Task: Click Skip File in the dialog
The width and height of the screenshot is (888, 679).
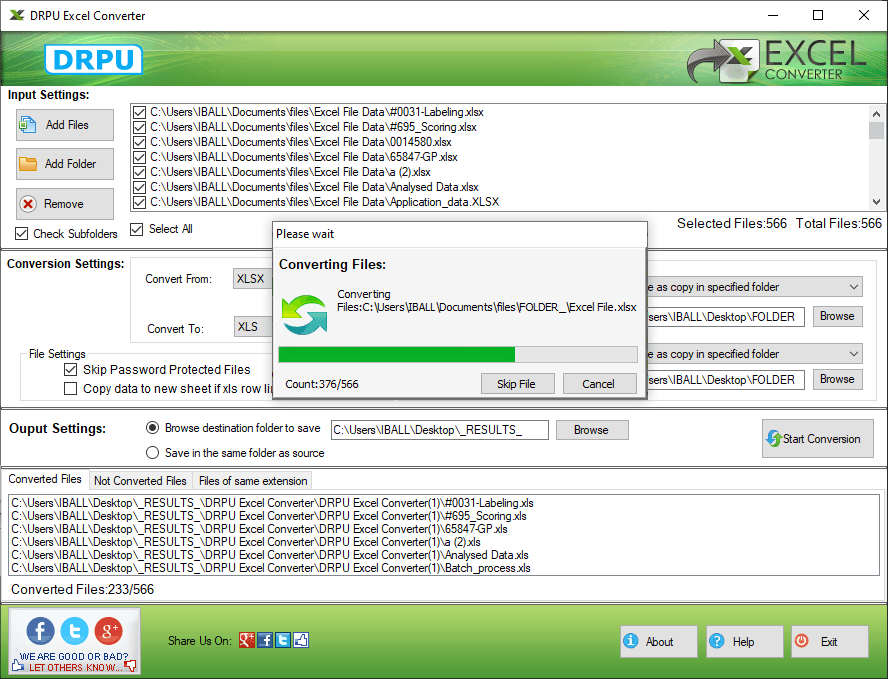Action: [x=518, y=383]
